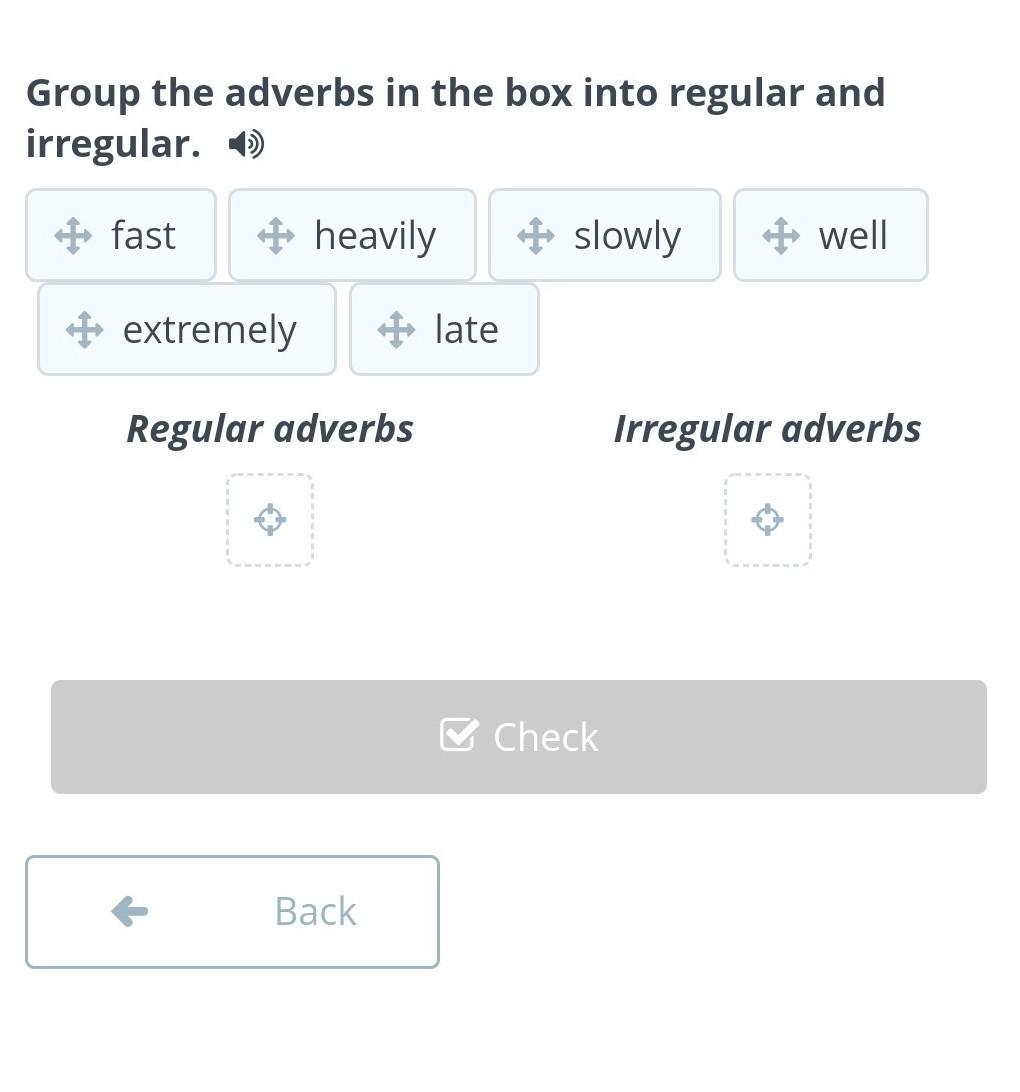Click the 'Irregular adverbs' heading

point(767,429)
